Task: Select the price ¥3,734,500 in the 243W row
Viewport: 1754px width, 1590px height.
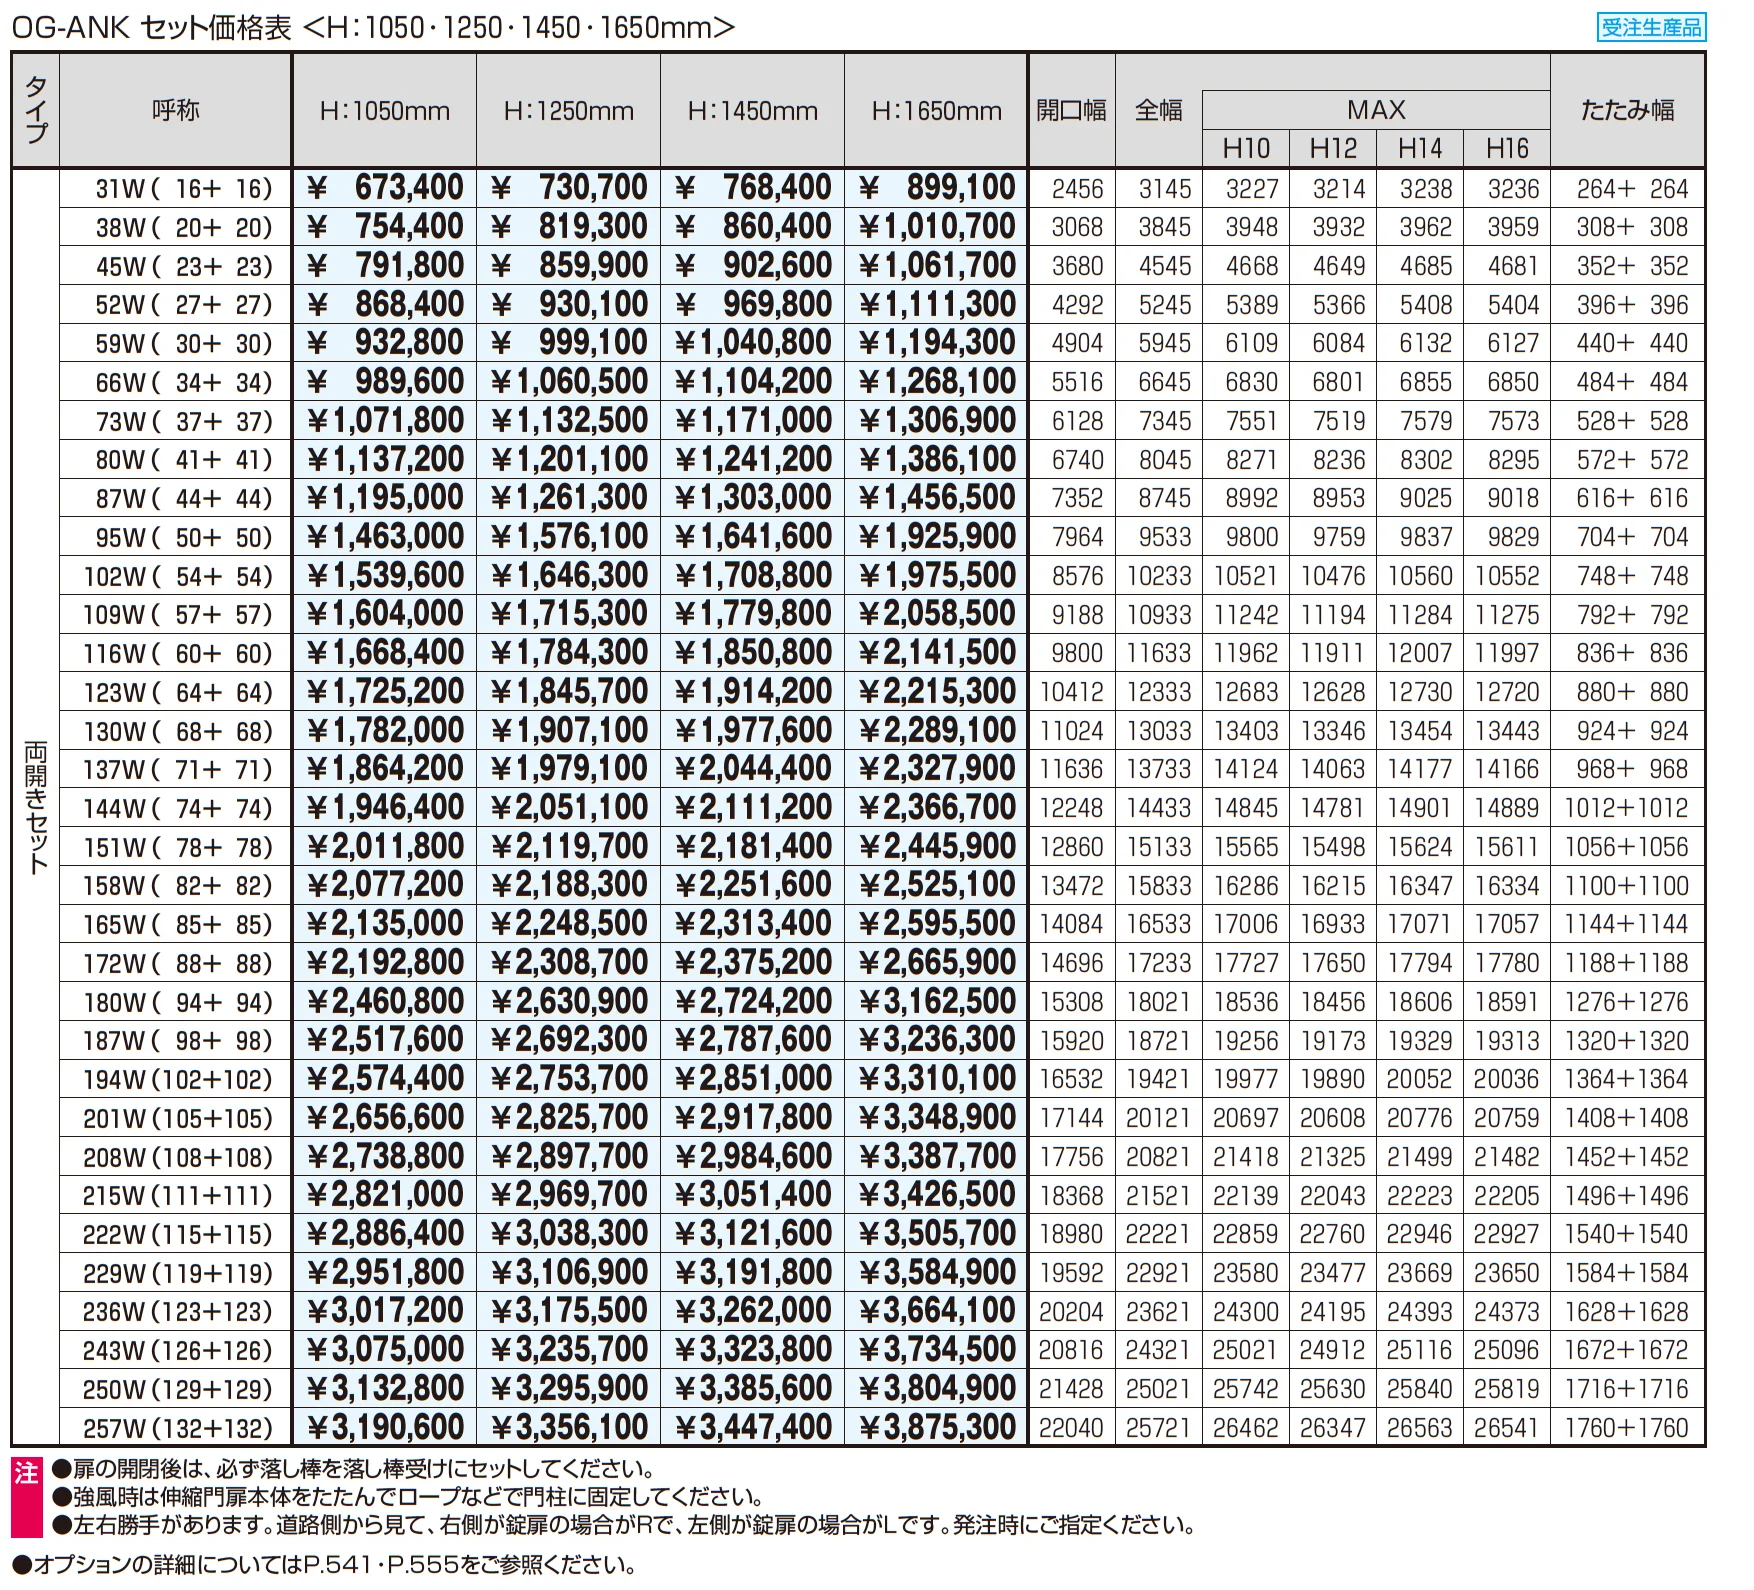Action: click(937, 1350)
